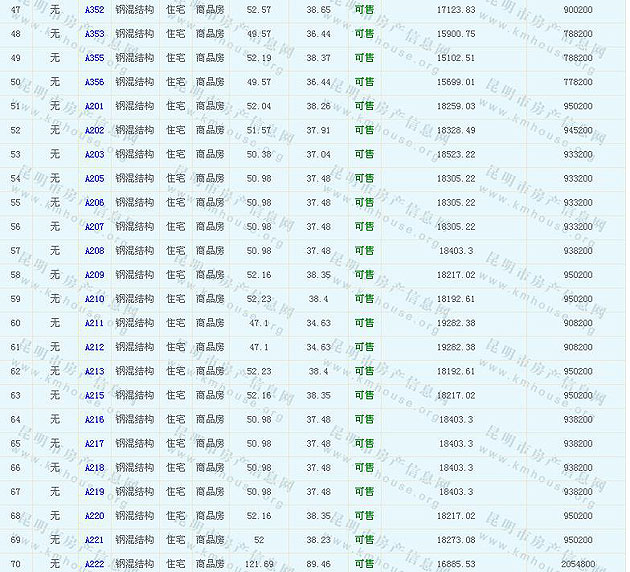Open the A353 room link
This screenshot has height=572, width=630.
94,34
